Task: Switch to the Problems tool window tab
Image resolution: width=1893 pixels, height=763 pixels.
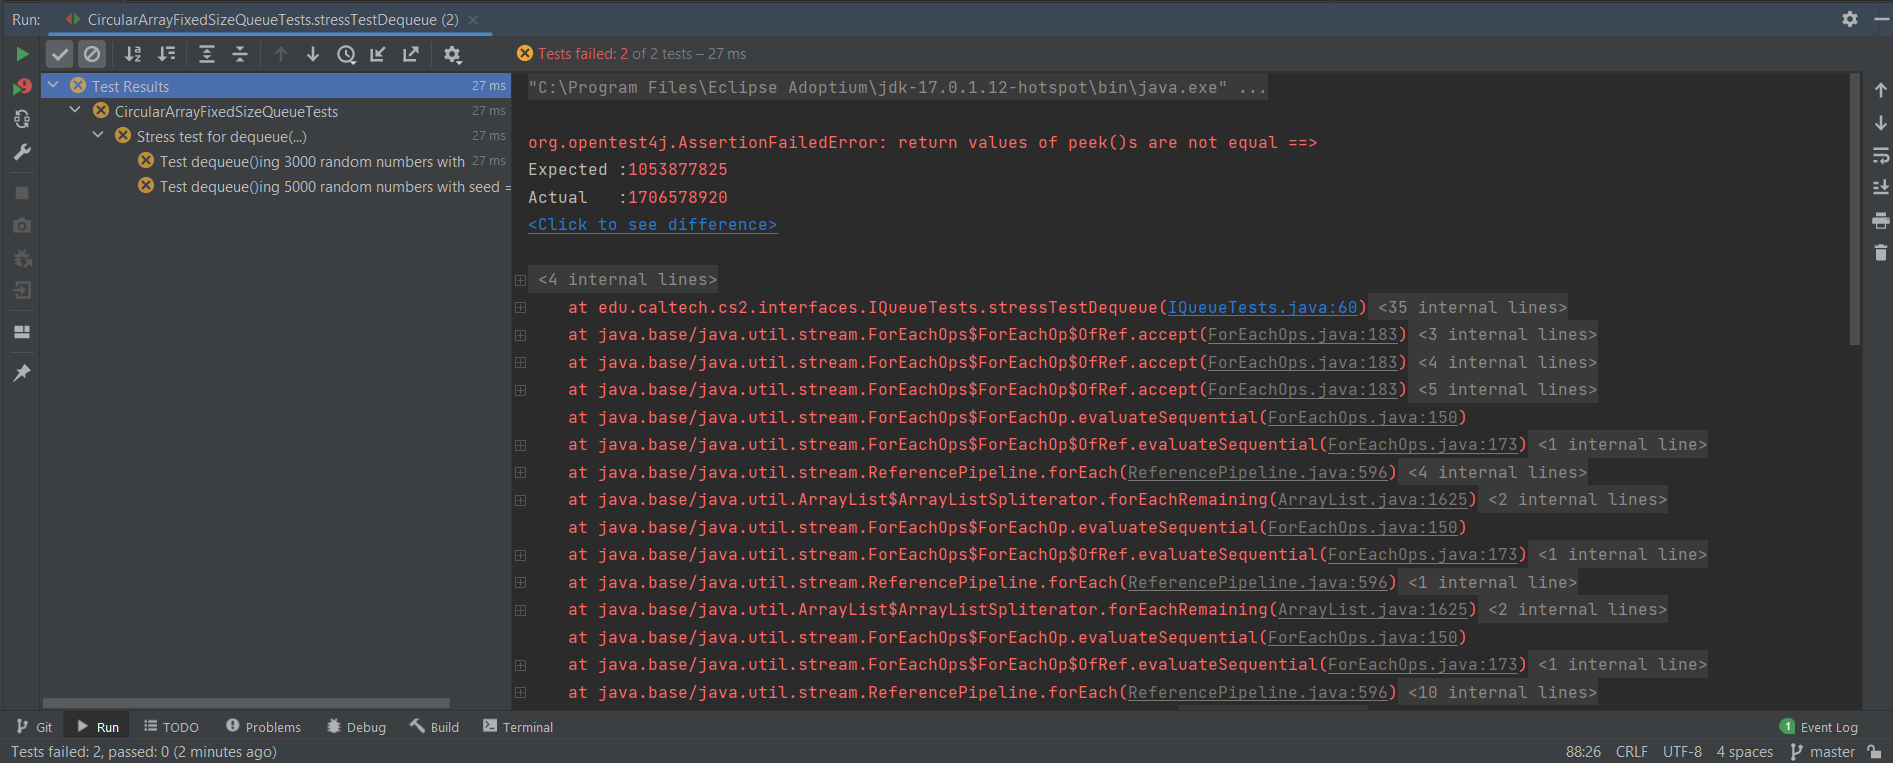Action: [x=263, y=727]
